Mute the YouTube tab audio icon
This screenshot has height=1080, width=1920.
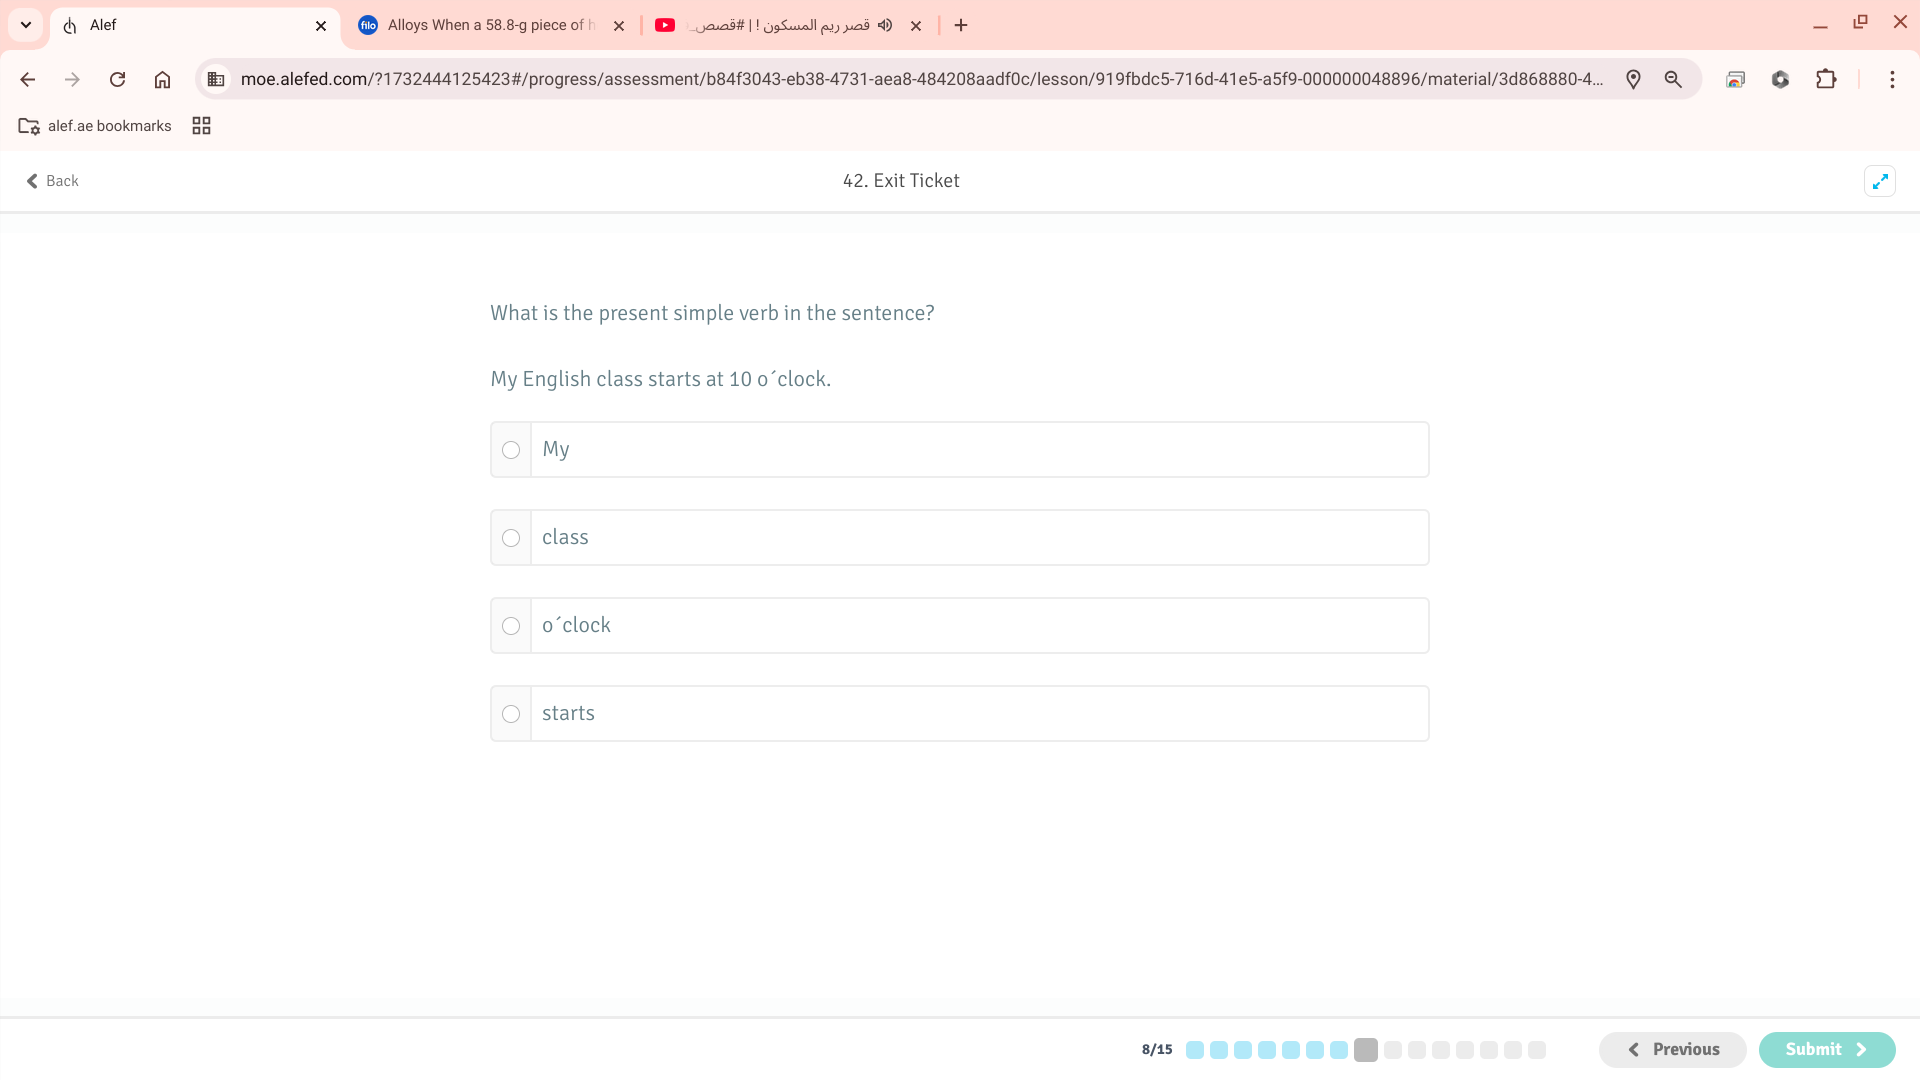pos(885,25)
